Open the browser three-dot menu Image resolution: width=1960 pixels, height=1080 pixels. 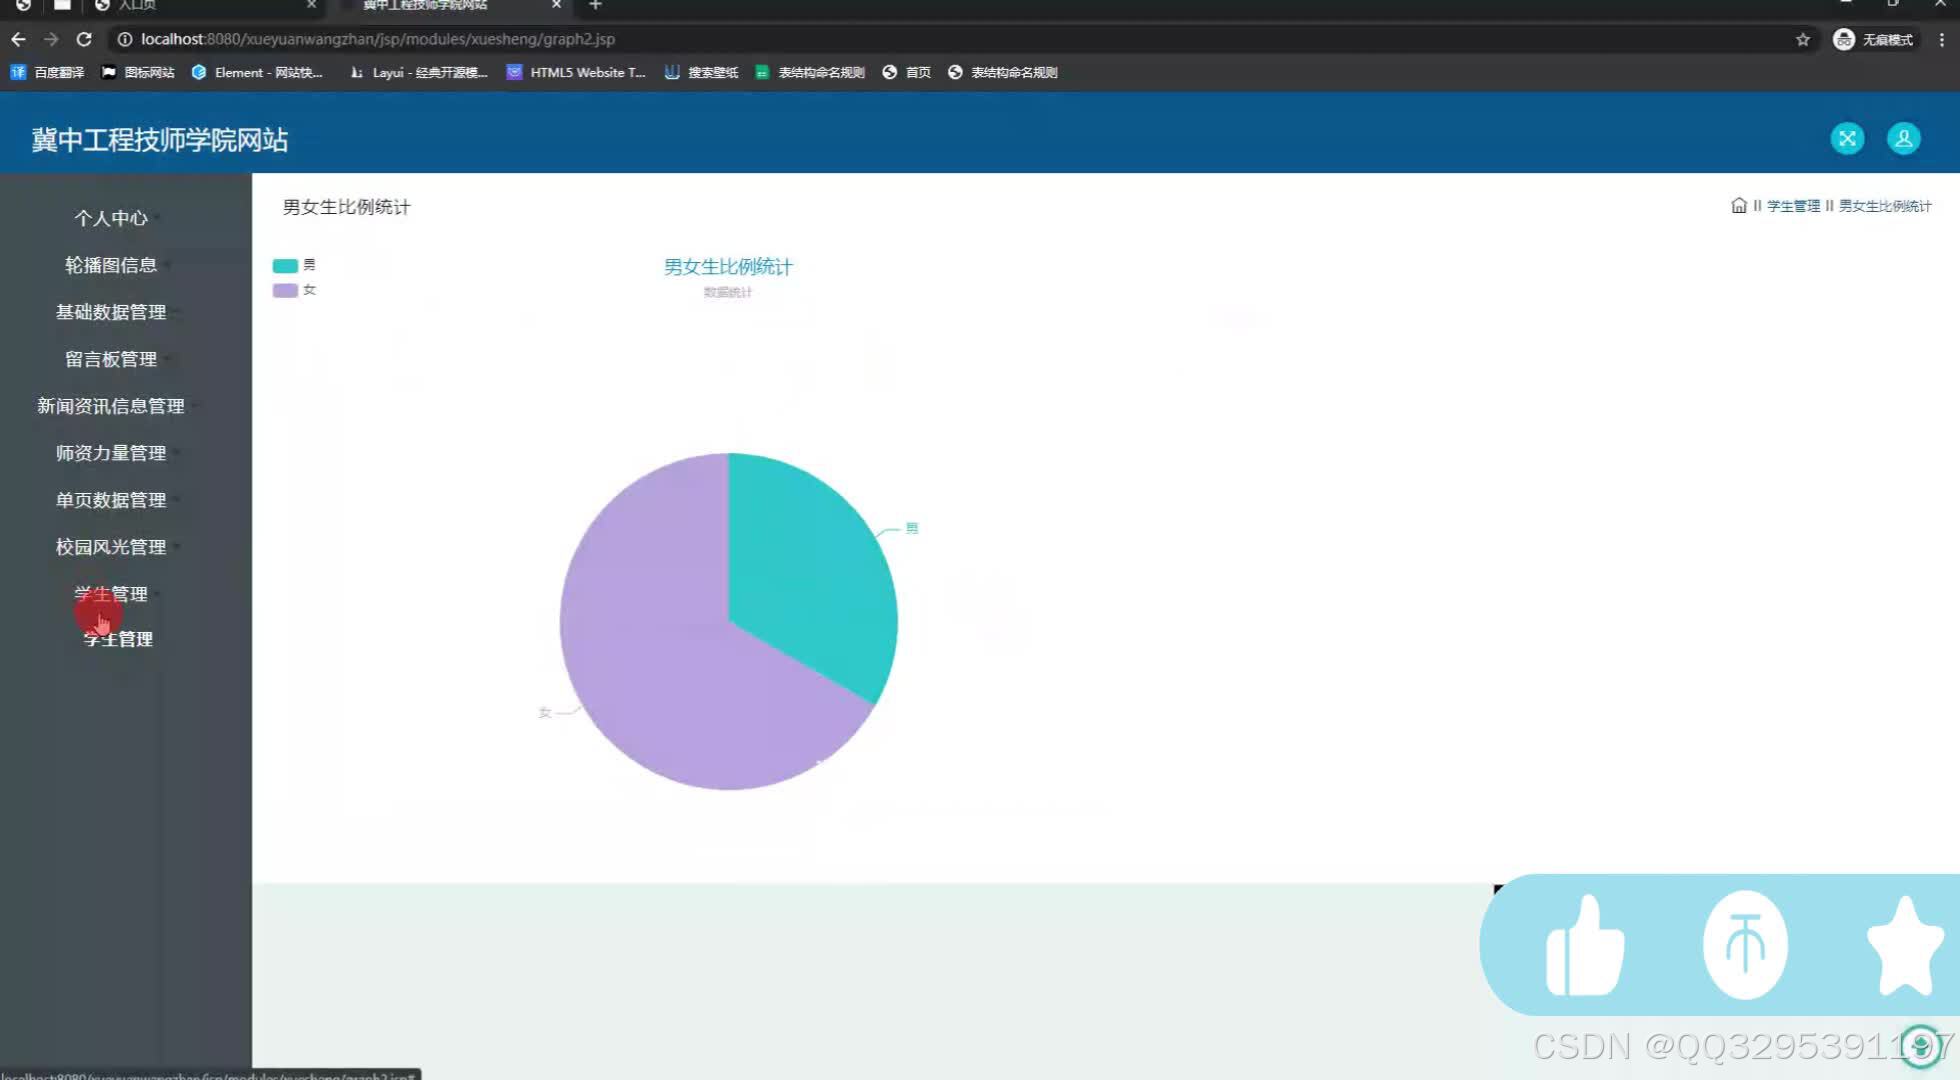[1941, 39]
